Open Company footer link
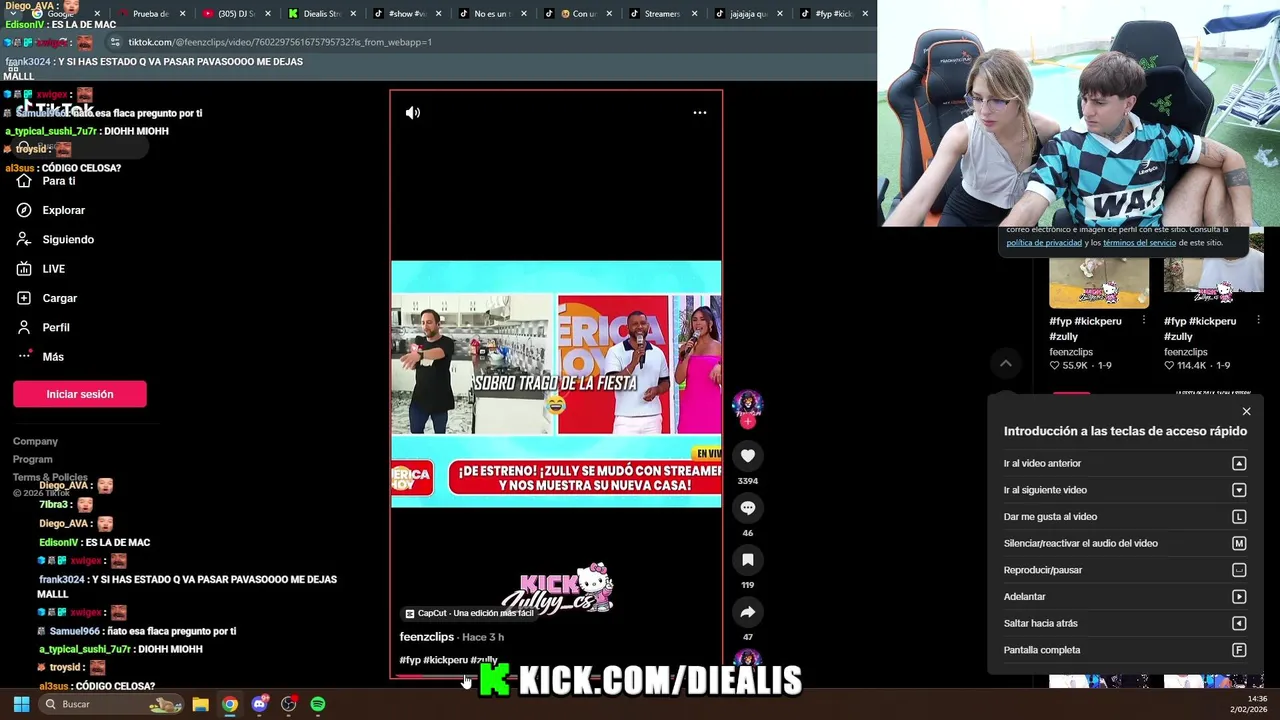Viewport: 1280px width, 720px height. [x=35, y=441]
